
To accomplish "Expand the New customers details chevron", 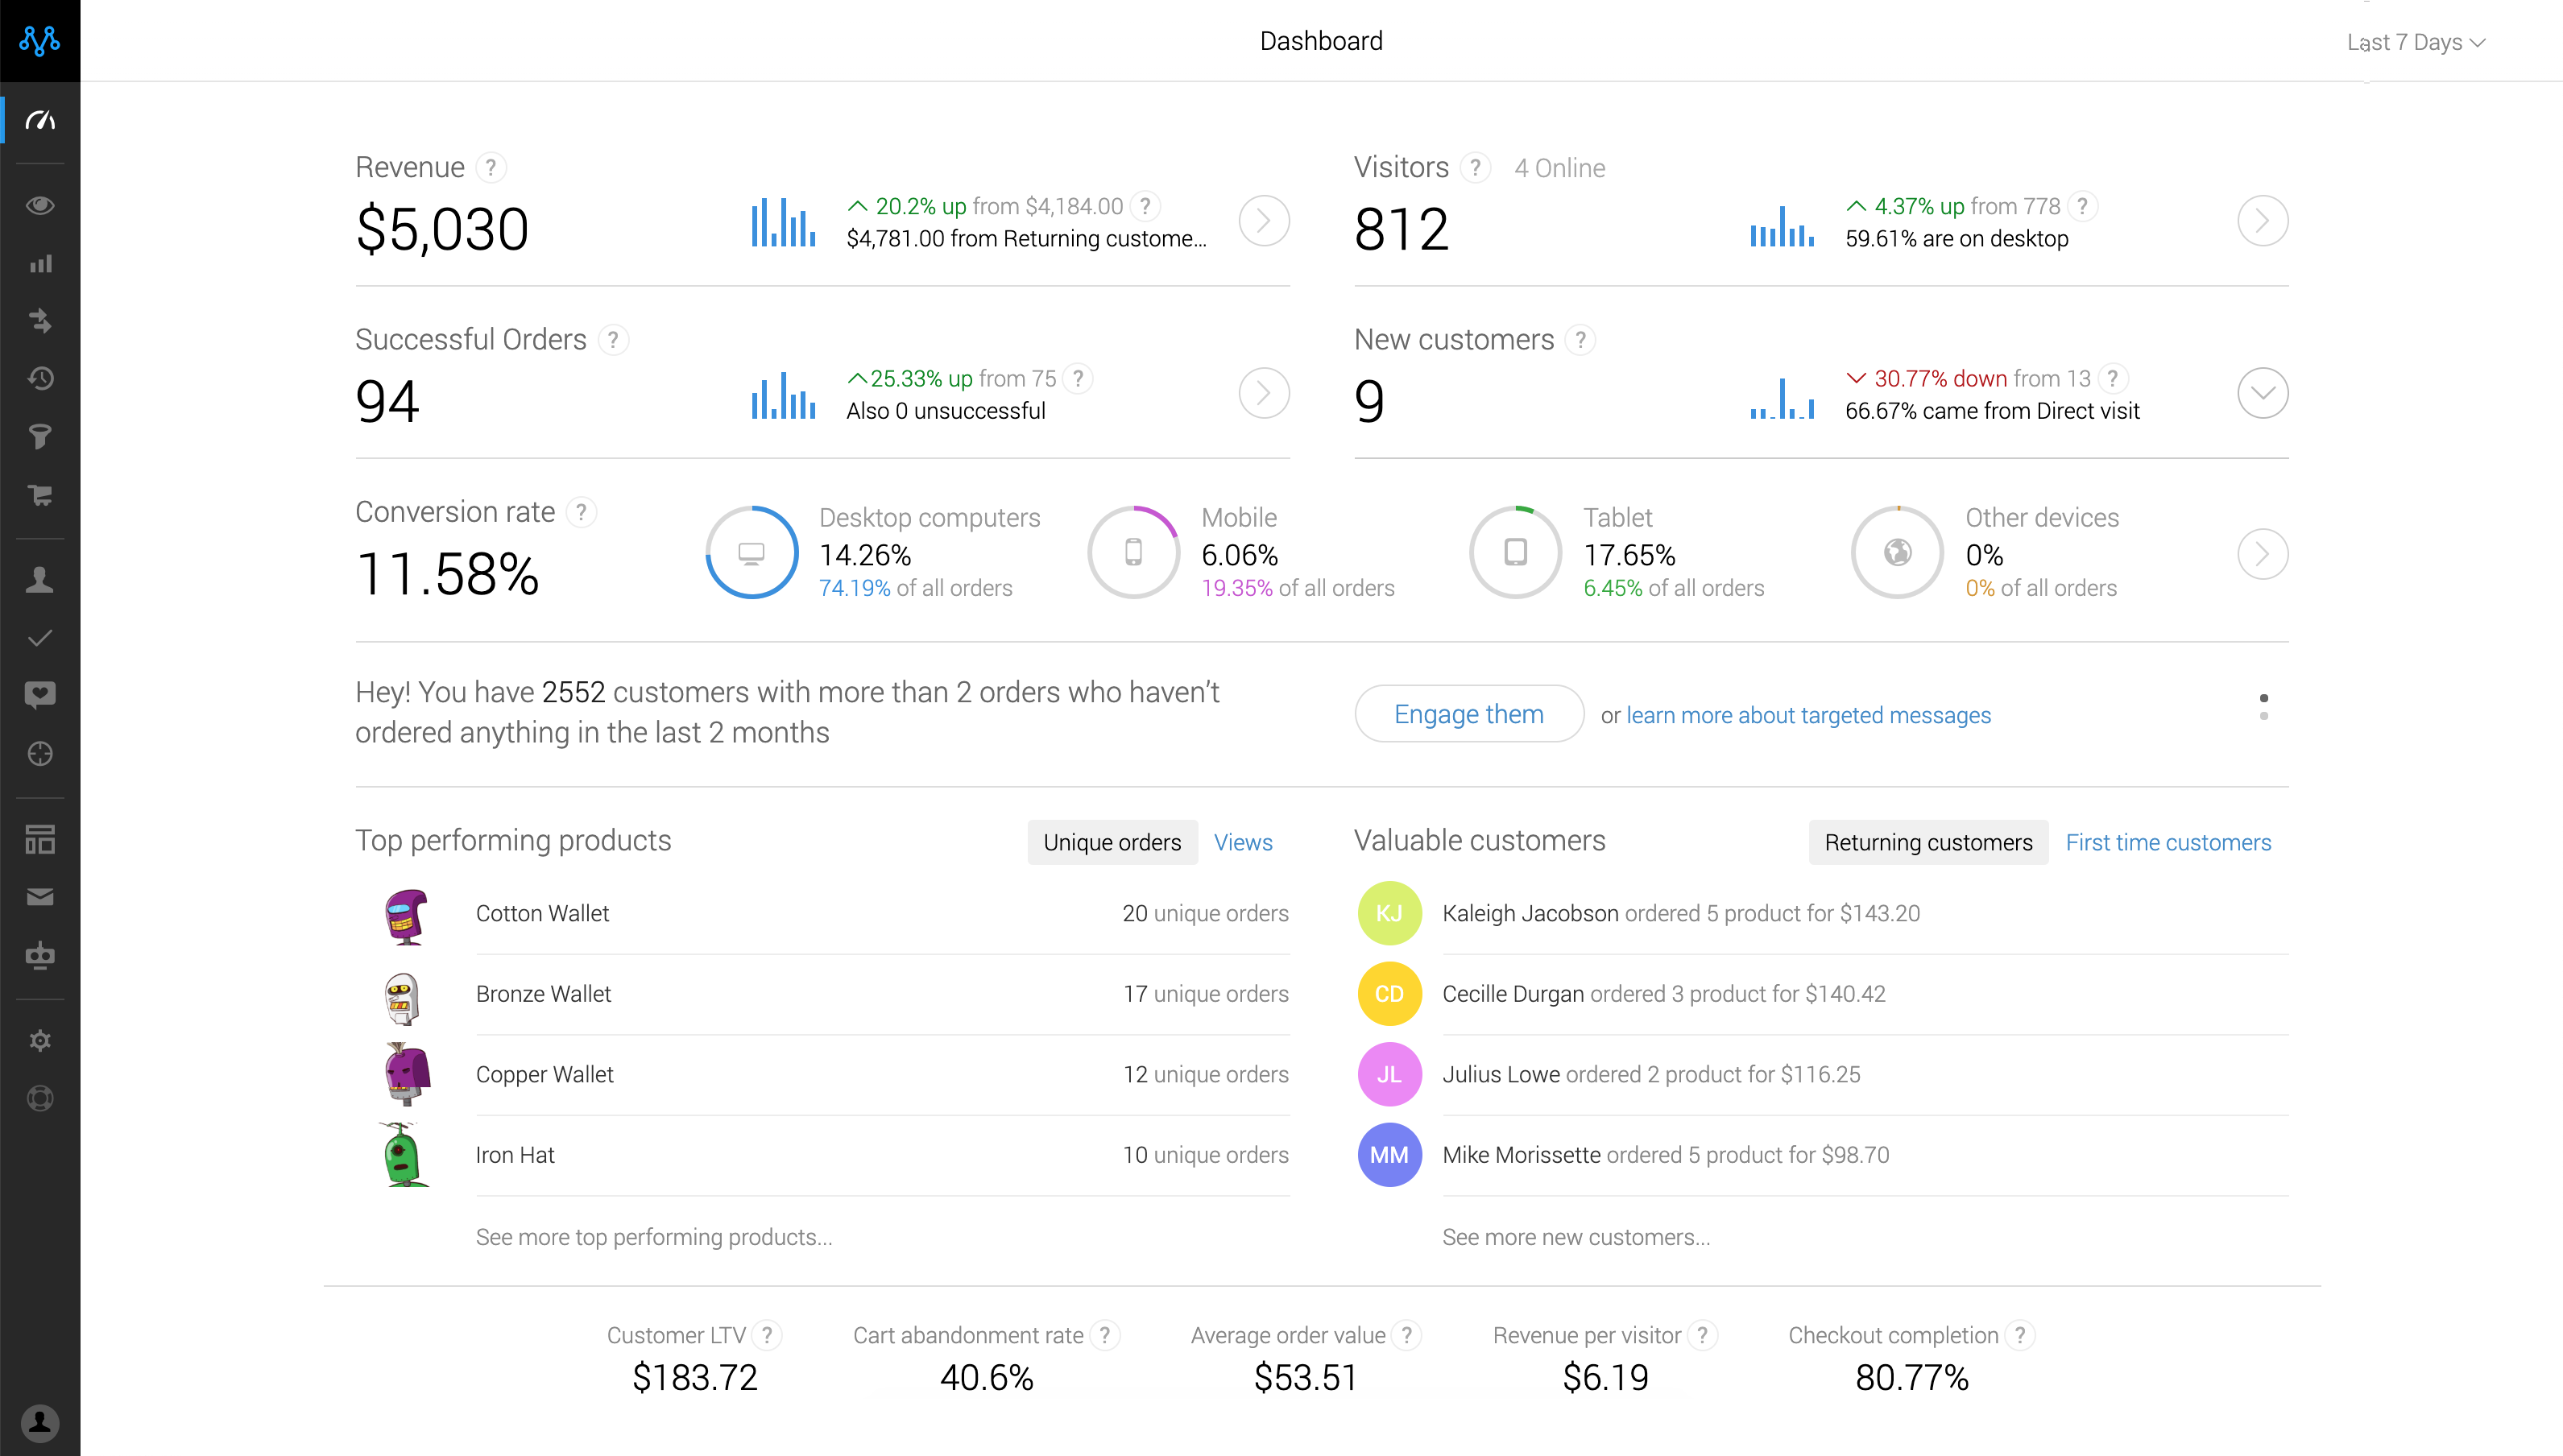I will [x=2263, y=392].
